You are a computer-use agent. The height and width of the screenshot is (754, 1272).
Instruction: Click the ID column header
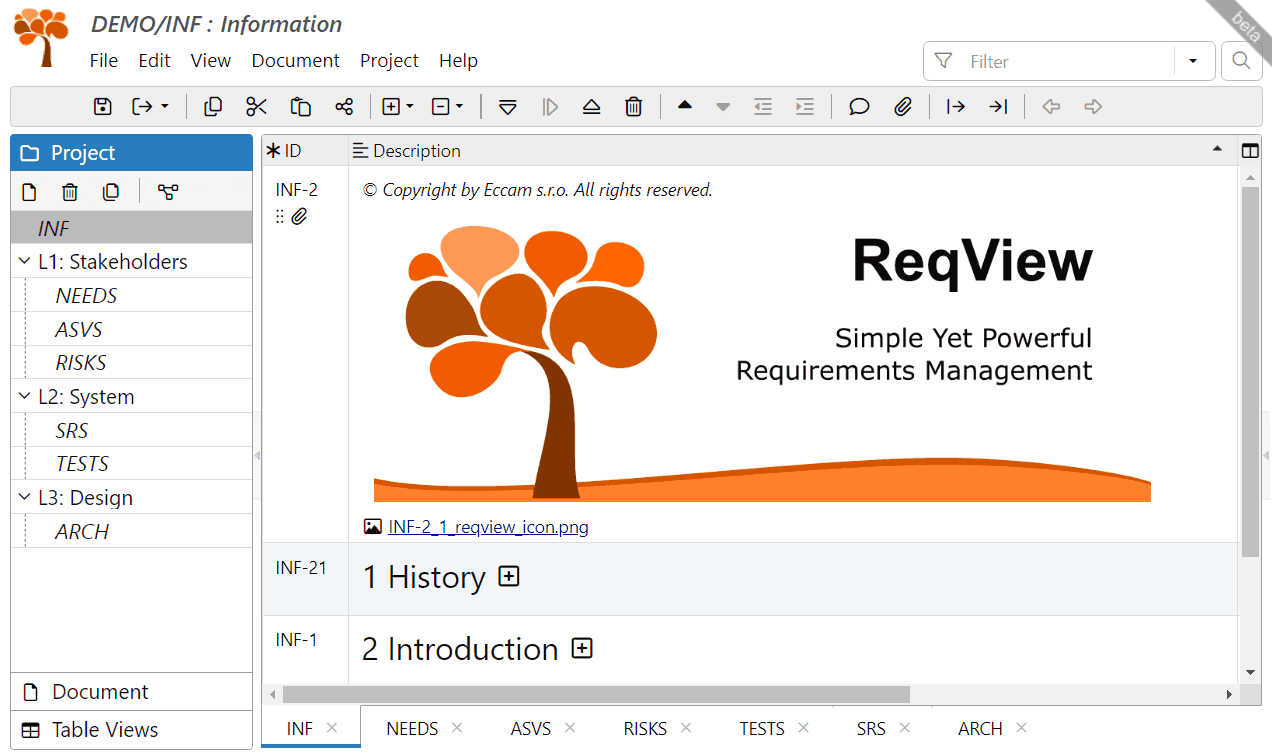305,151
